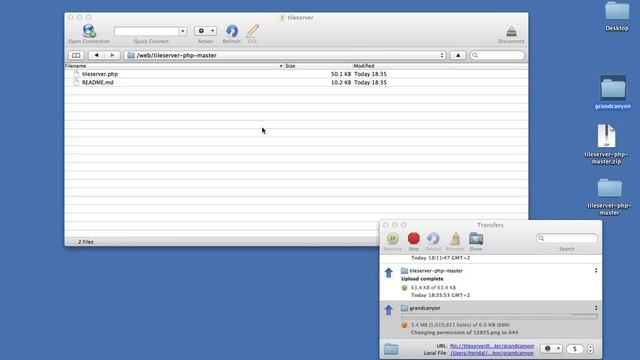
Task: Select the tileserver.php file row
Action: 296,74
